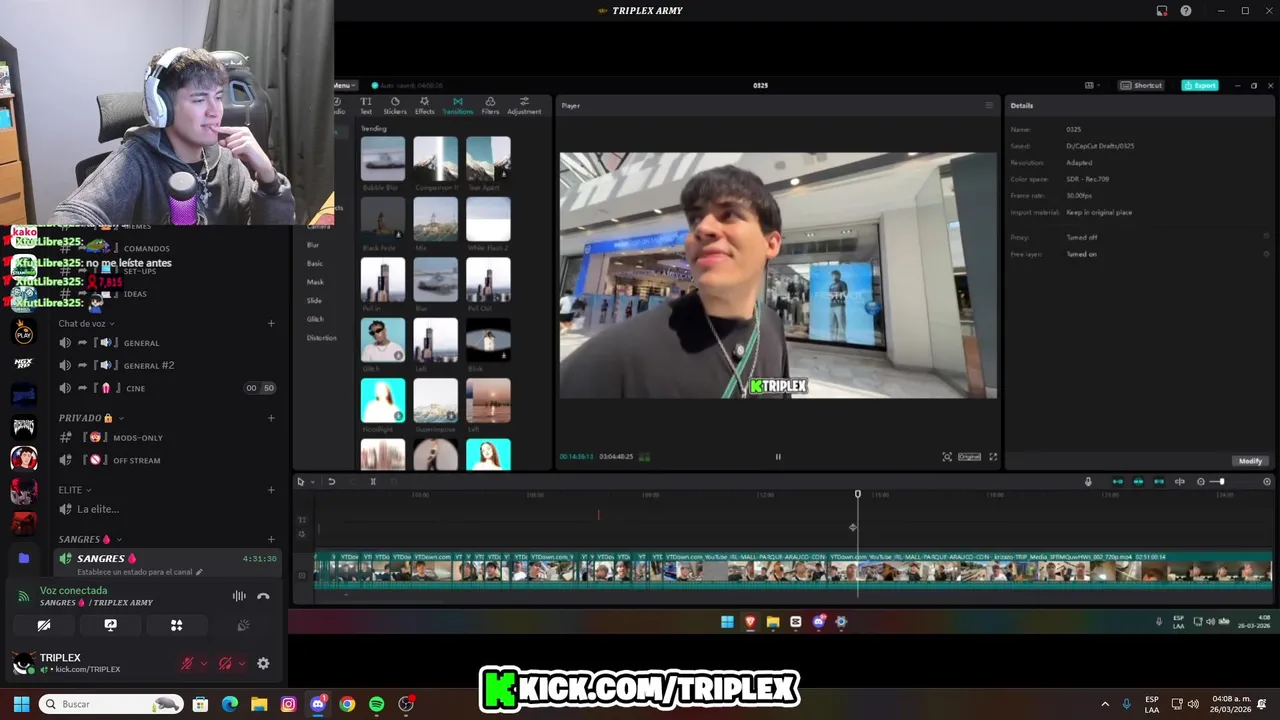Toggle fullscreen in the CapCut player
The height and width of the screenshot is (720, 1280).
click(x=993, y=457)
